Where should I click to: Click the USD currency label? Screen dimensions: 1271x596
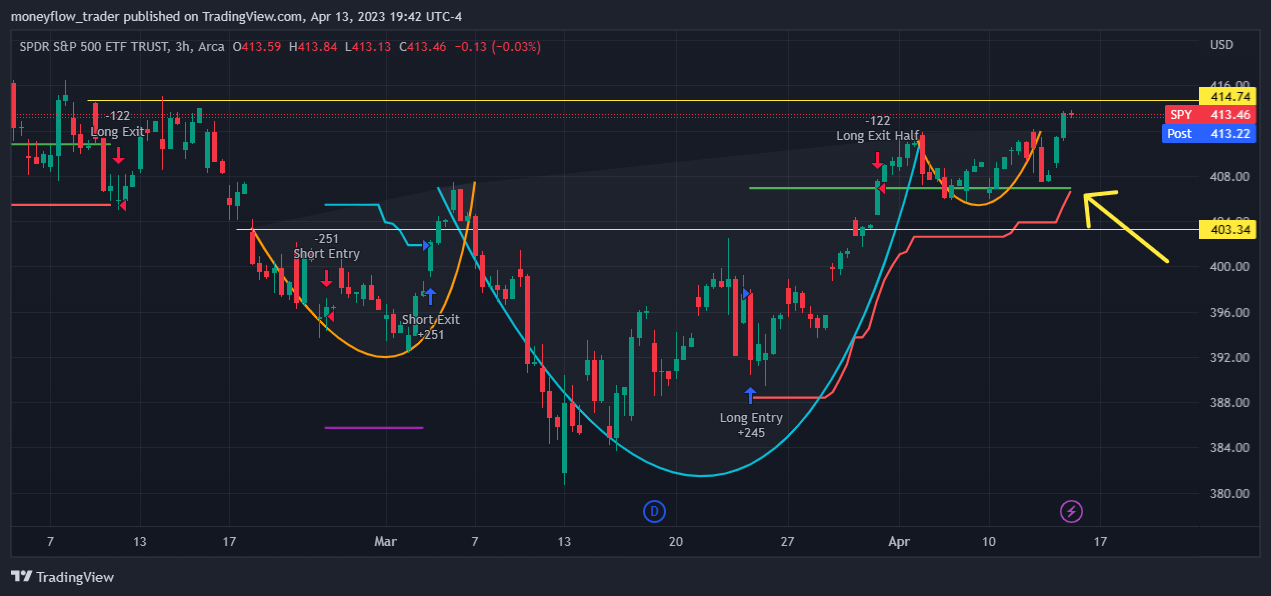(1221, 45)
